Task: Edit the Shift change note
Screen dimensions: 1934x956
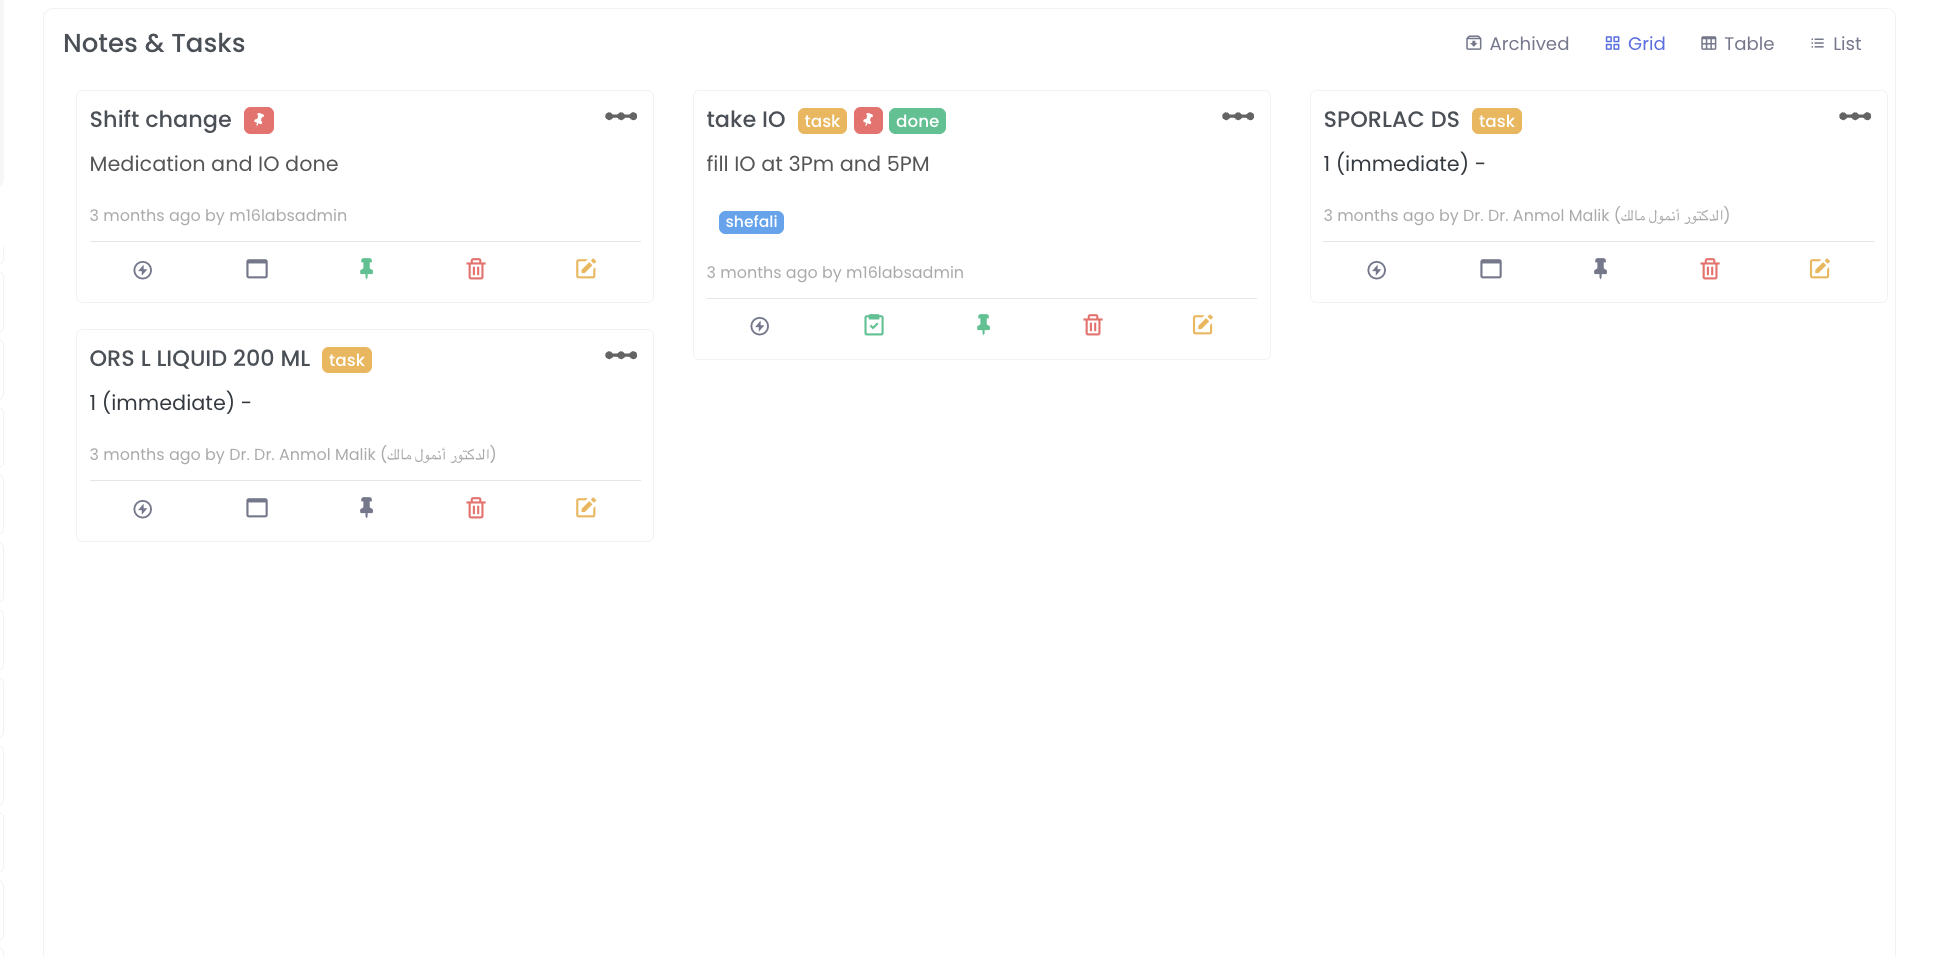Action: 586,269
